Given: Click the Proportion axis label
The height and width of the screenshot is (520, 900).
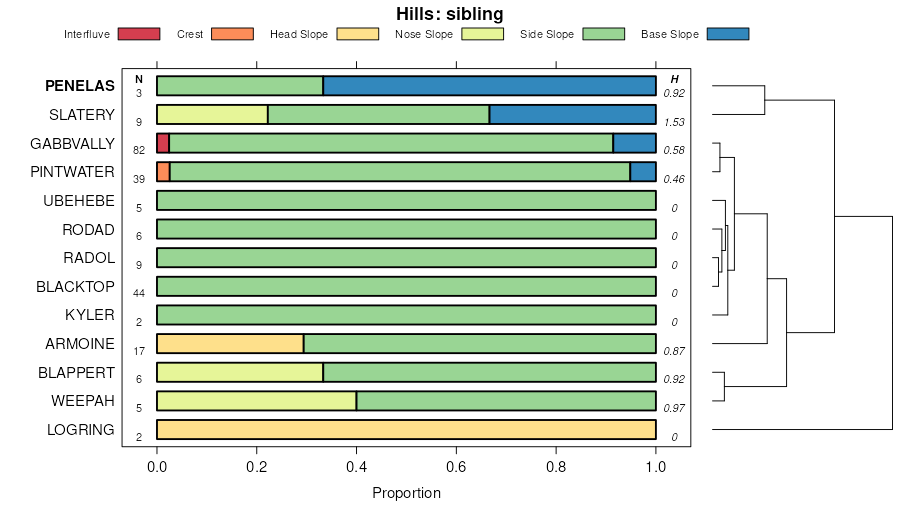Looking at the screenshot, I should pos(406,493).
